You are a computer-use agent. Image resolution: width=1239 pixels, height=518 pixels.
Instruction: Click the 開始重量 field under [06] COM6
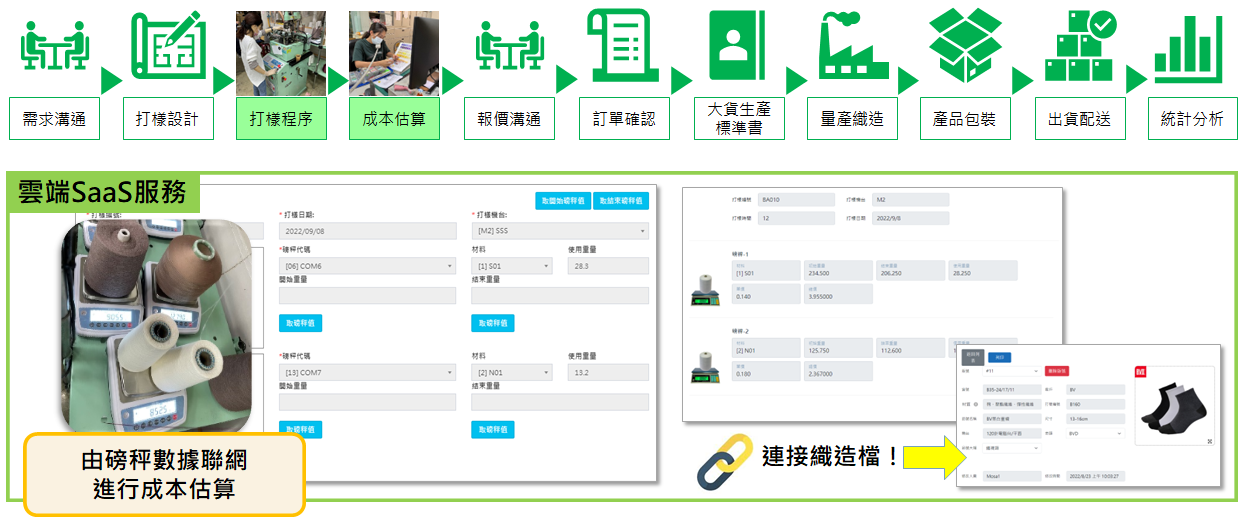(366, 296)
